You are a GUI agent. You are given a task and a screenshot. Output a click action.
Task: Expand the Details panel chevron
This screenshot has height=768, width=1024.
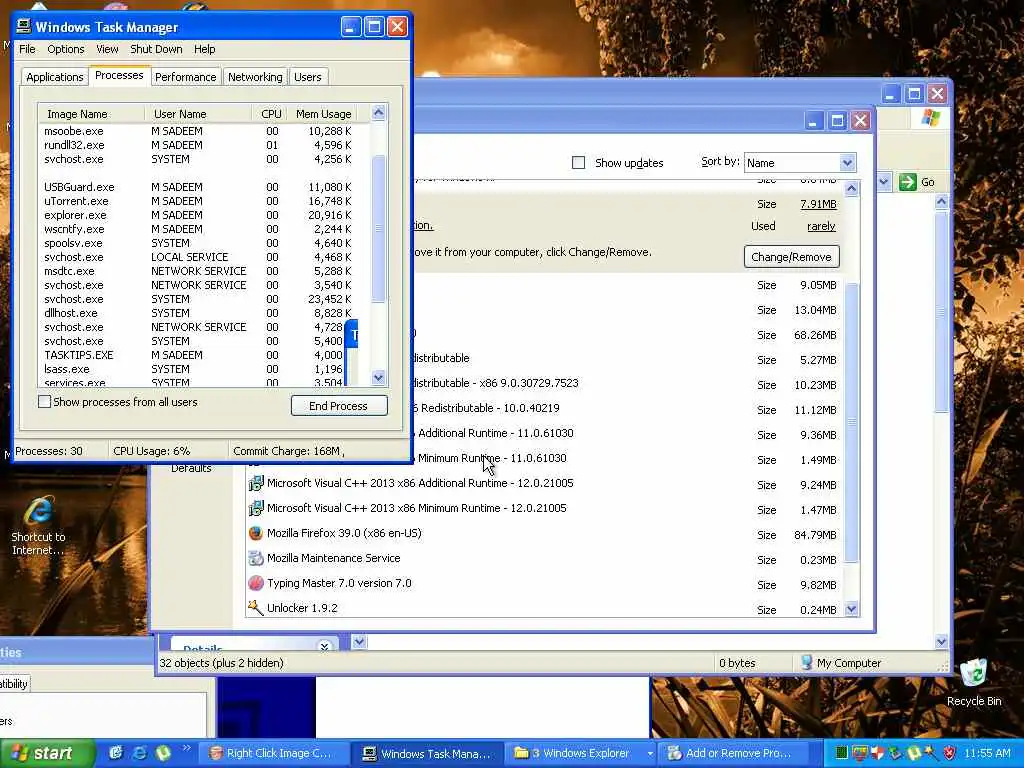[x=325, y=647]
